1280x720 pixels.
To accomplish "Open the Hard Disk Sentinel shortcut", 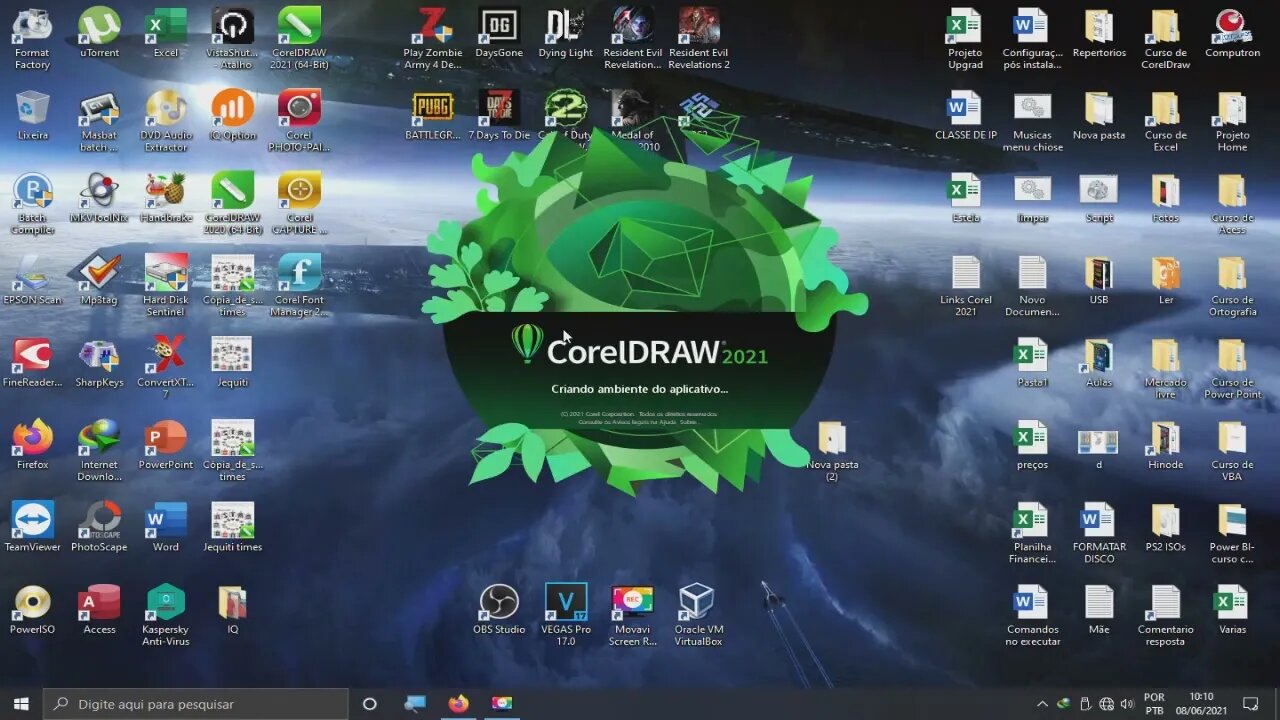I will click(166, 286).
